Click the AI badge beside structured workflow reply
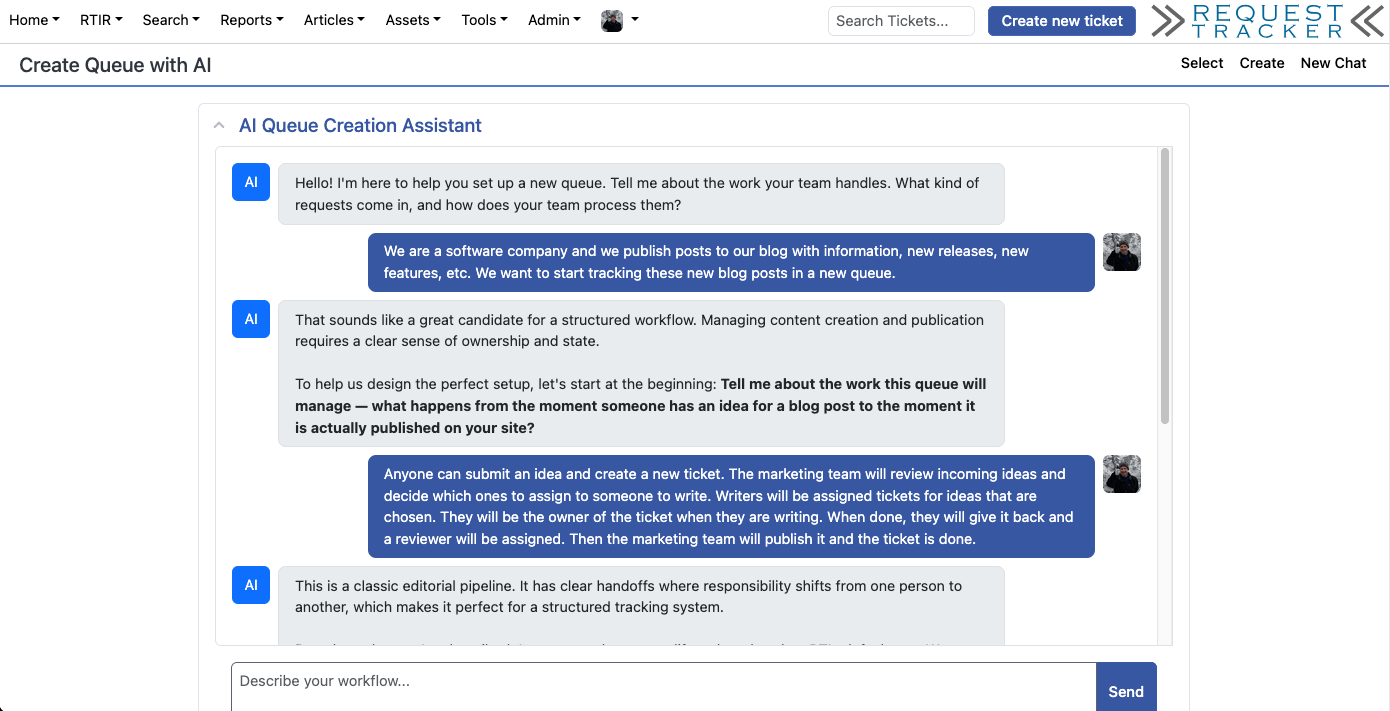The height and width of the screenshot is (711, 1390). (251, 319)
